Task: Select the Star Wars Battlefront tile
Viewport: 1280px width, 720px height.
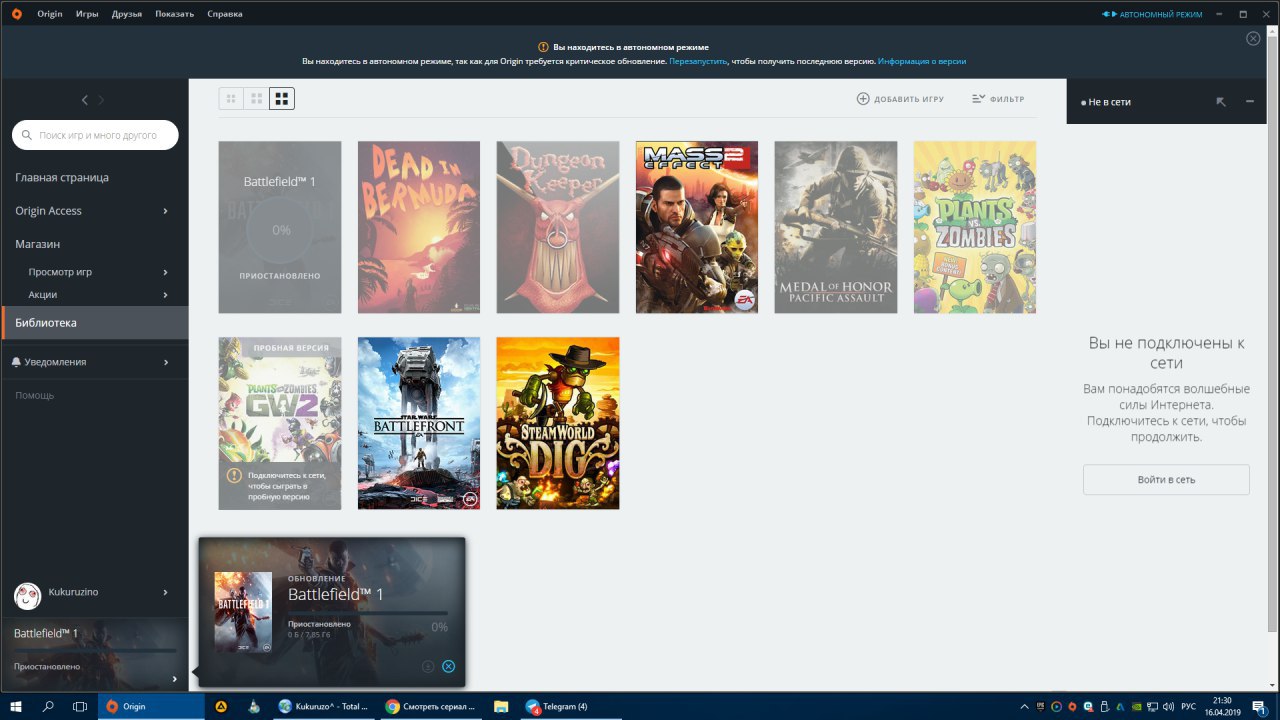Action: (x=419, y=423)
